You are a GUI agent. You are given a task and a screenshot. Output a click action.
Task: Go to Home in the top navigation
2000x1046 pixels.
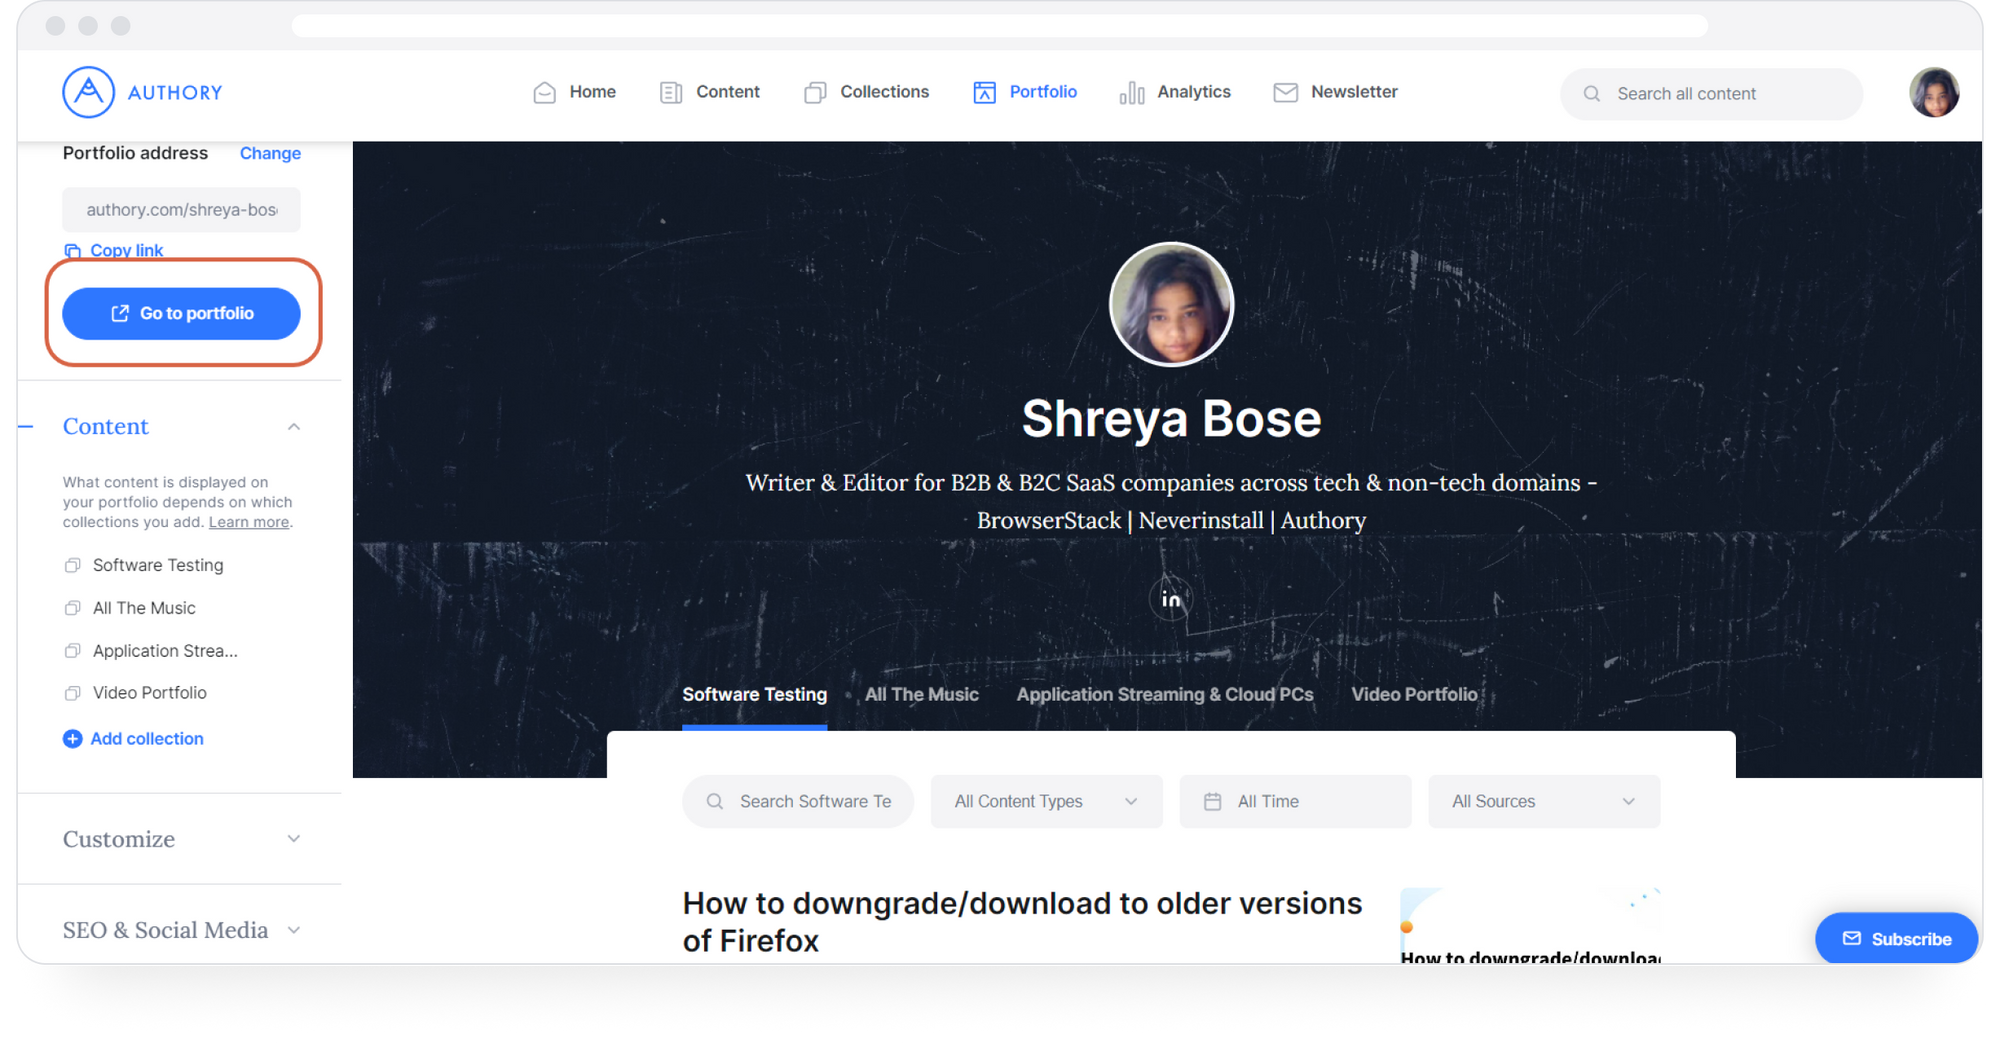coord(575,92)
